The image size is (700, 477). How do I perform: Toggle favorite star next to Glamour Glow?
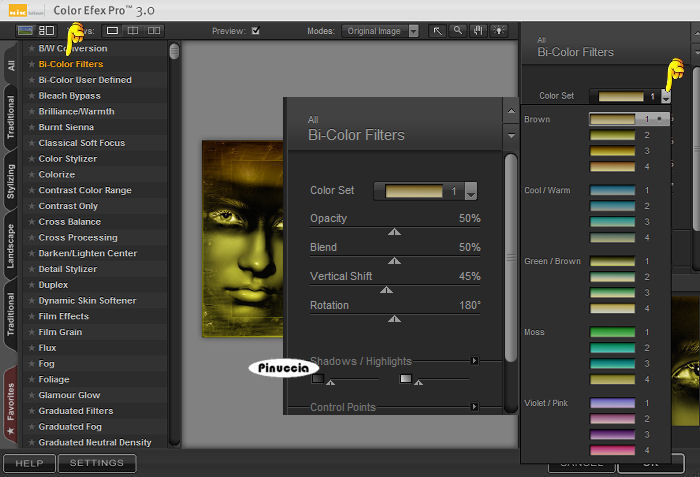(32, 395)
